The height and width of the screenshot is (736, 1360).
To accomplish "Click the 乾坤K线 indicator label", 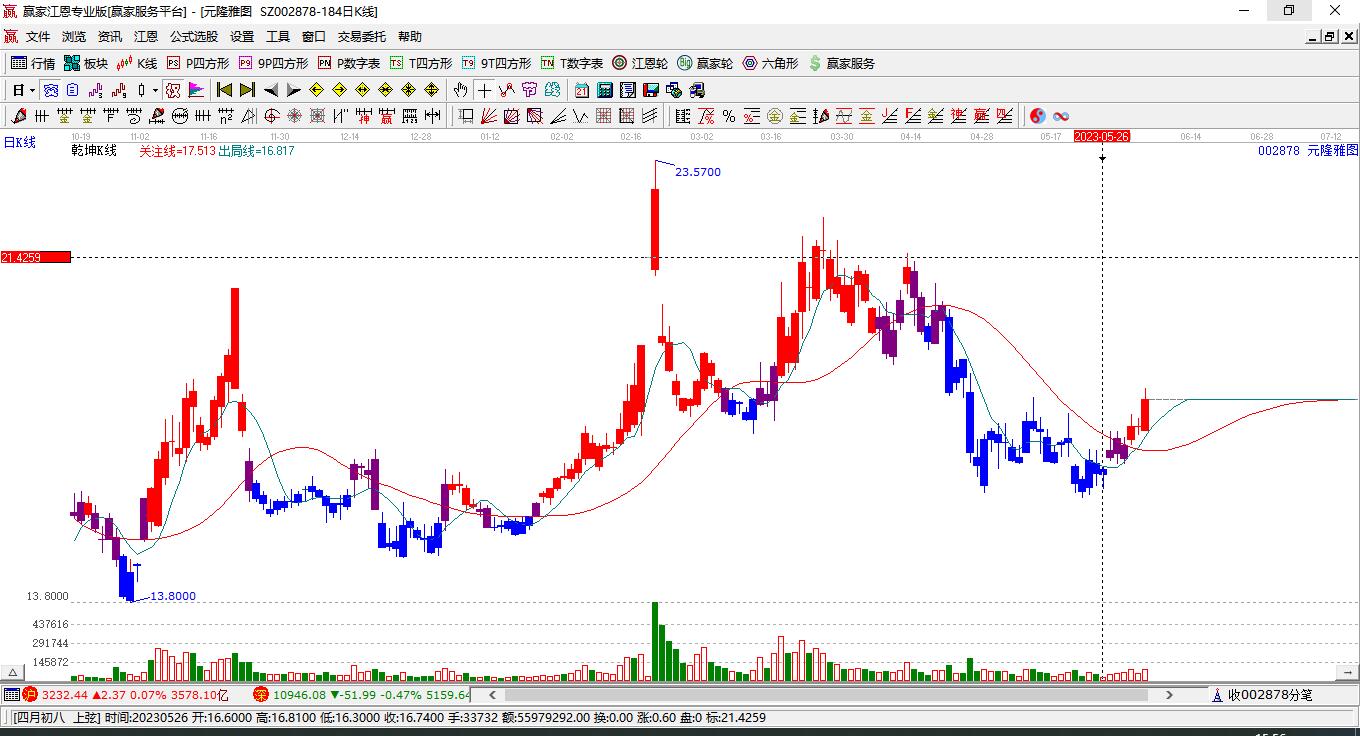I will click(94, 151).
